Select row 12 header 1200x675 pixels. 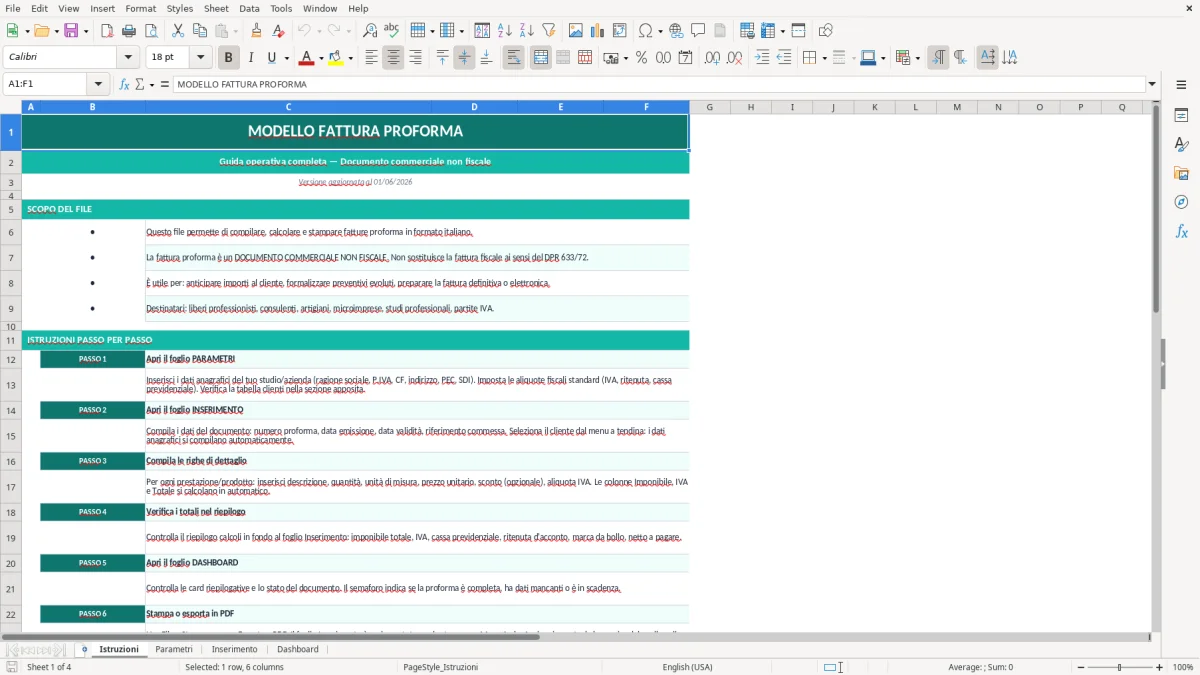(11, 359)
